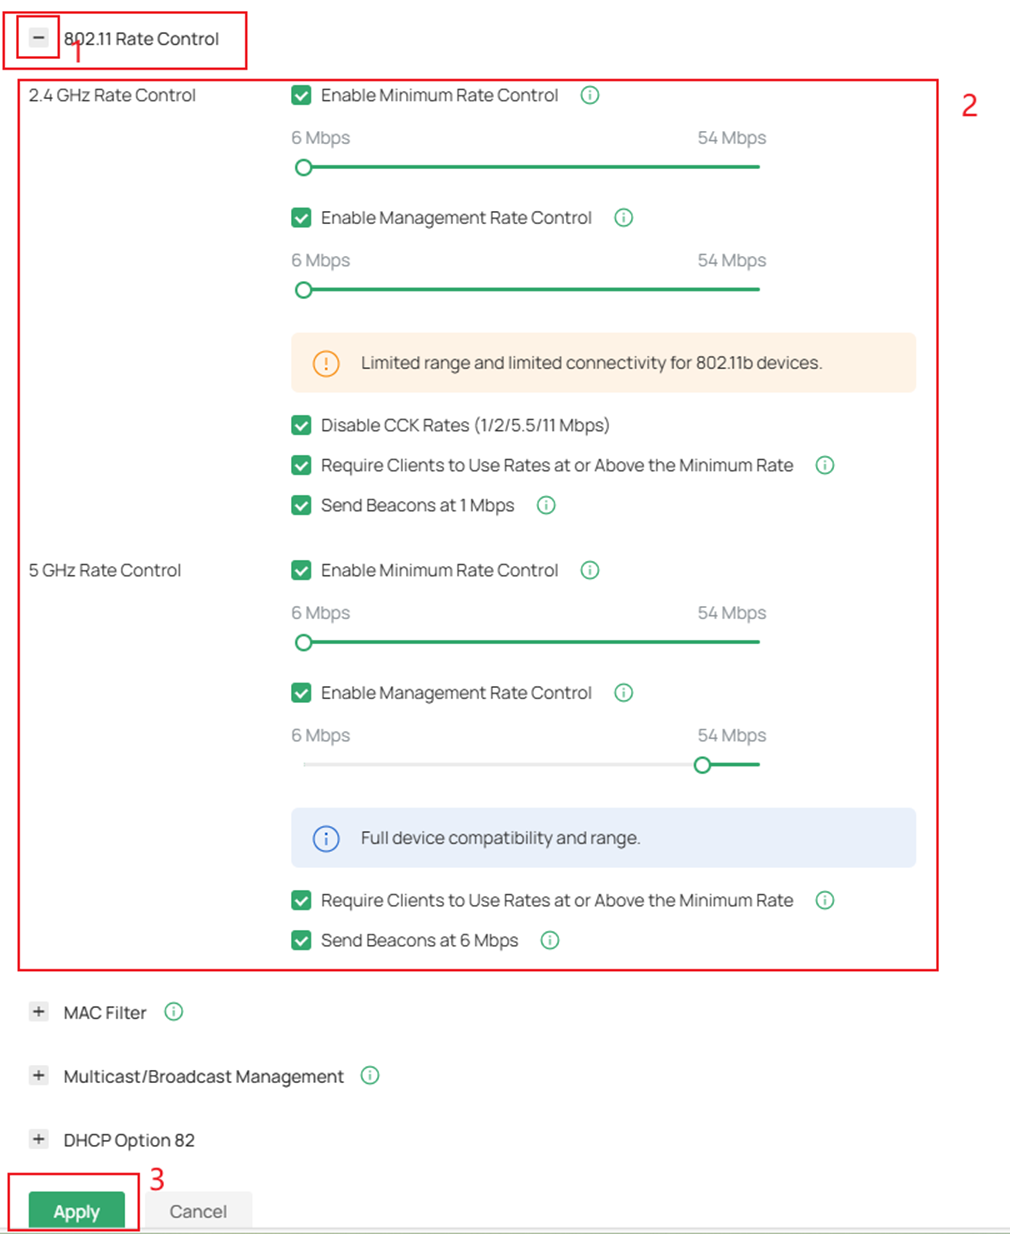Viewport: 1010px width, 1234px height.
Task: Click the info icon next to MAC Filter
Action: click(x=173, y=1012)
